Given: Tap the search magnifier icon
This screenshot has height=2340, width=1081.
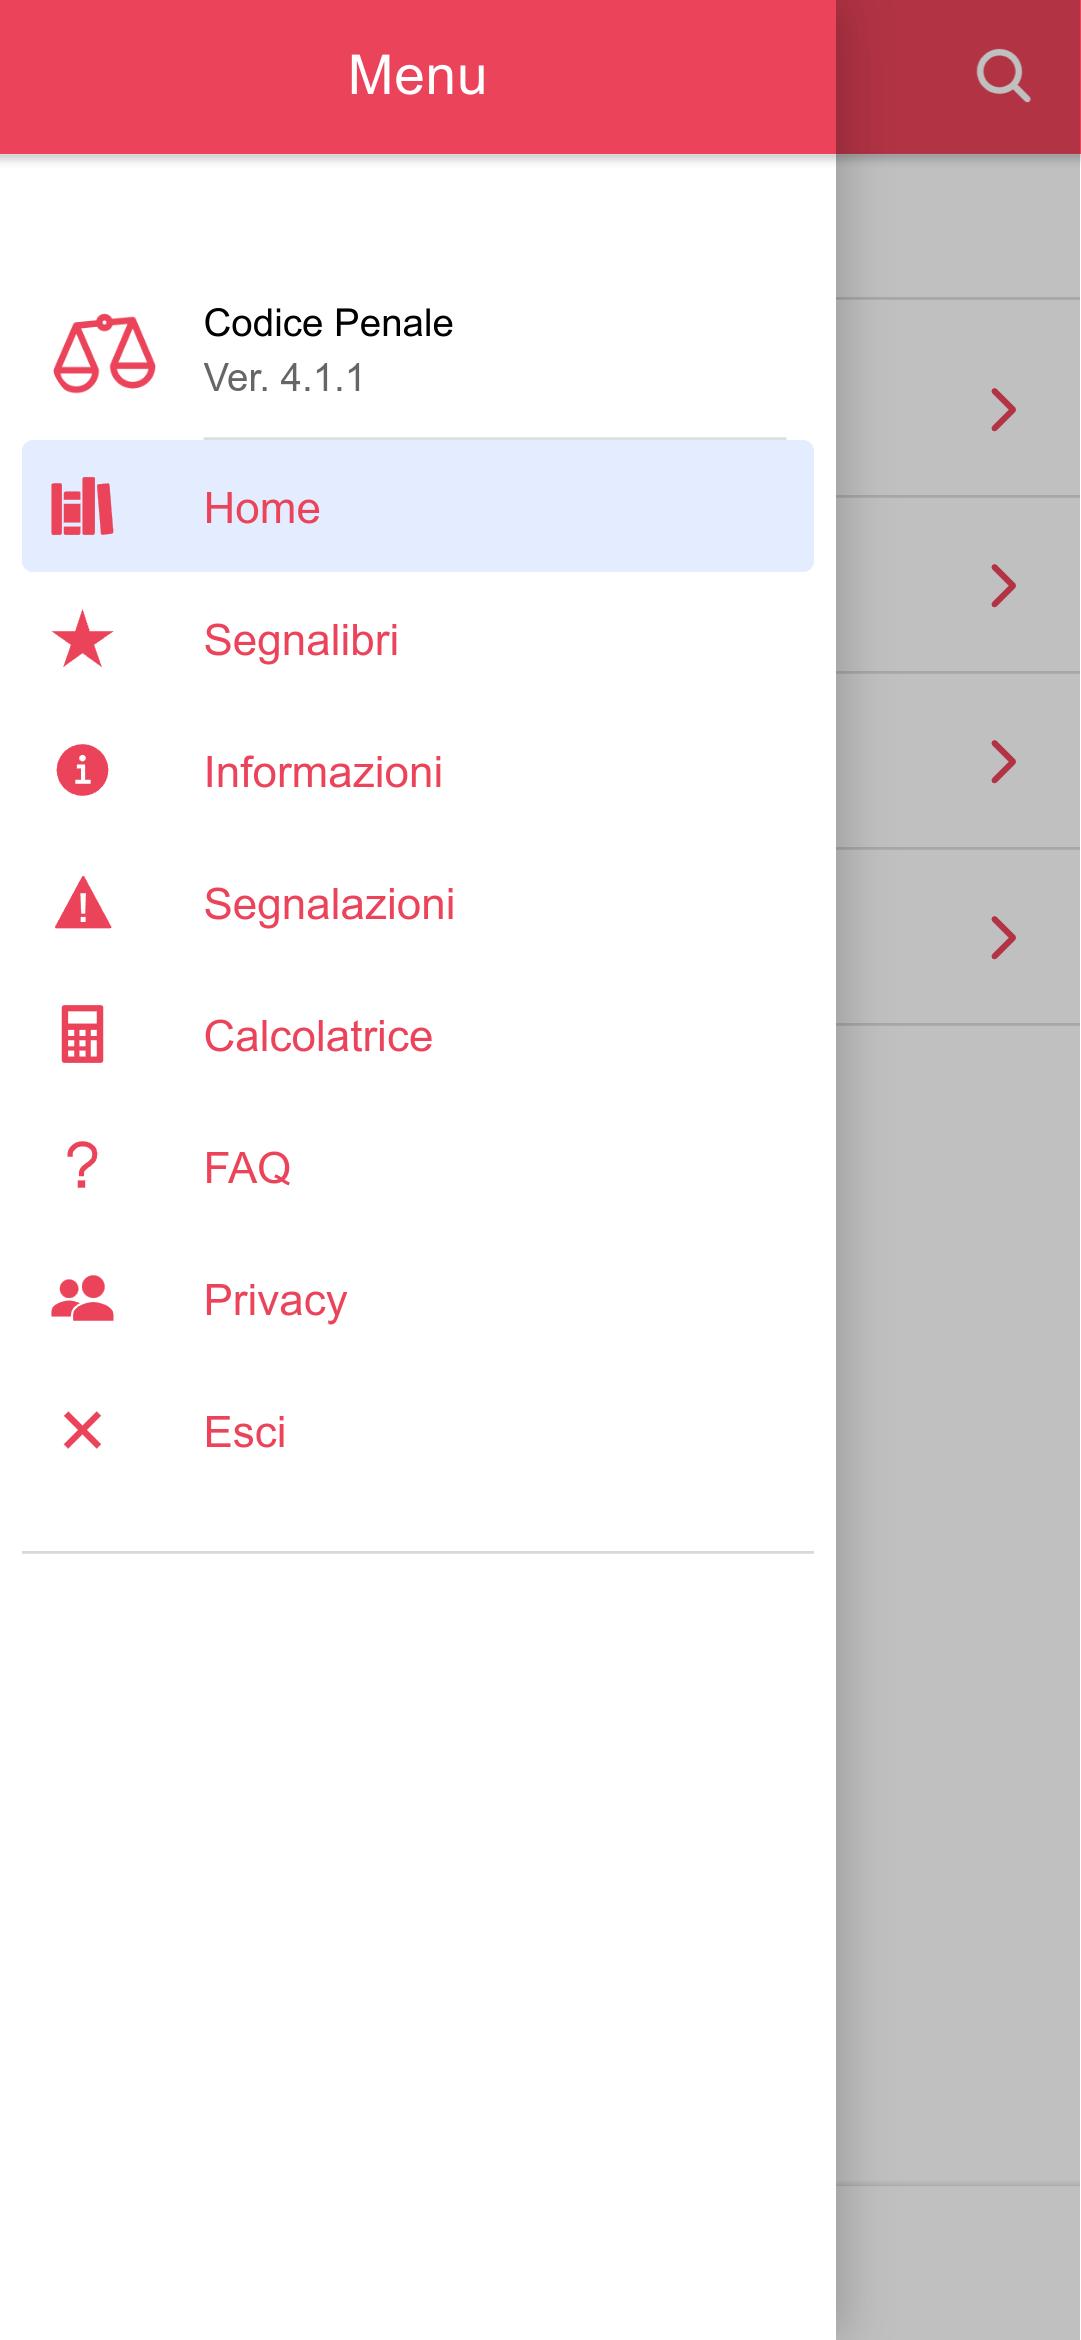Looking at the screenshot, I should [1003, 76].
